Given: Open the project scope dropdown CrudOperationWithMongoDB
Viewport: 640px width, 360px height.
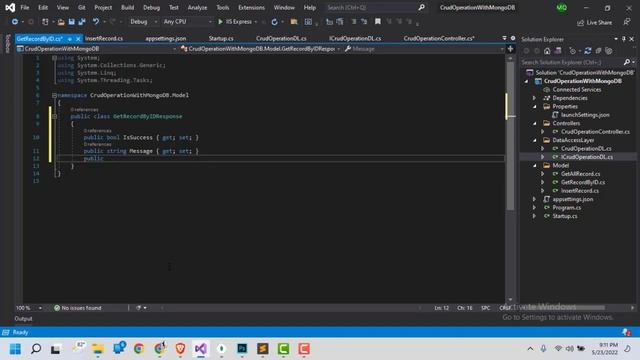Looking at the screenshot, I should coord(97,49).
